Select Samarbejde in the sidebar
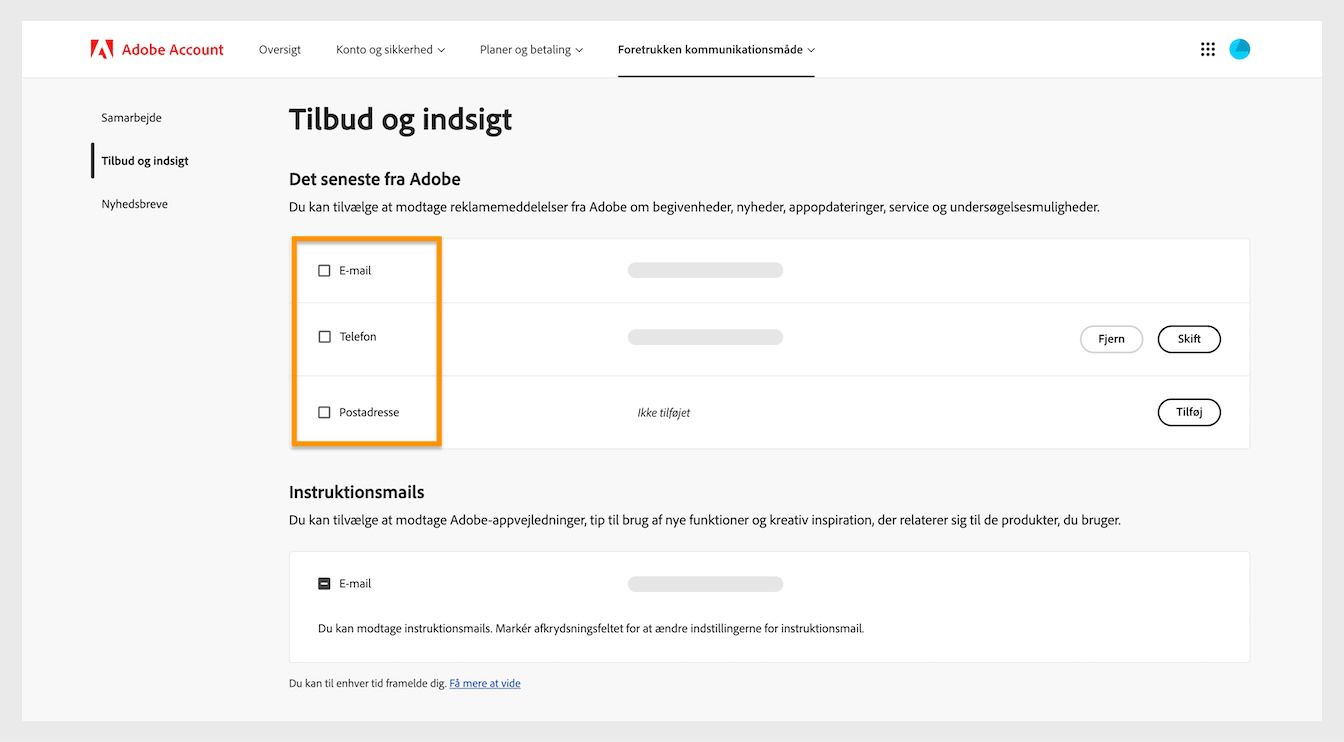This screenshot has height=742, width=1344. point(131,117)
